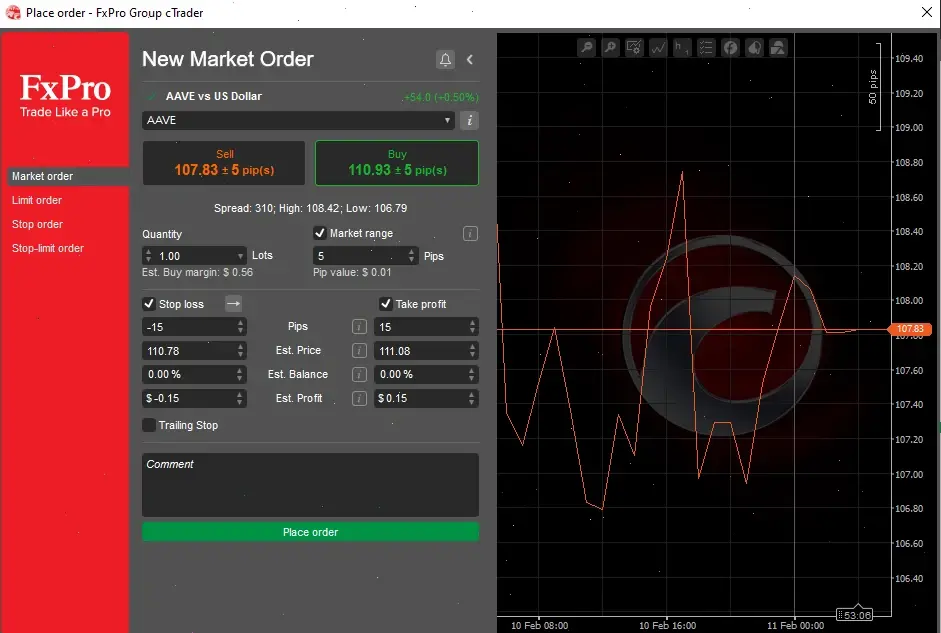Switch to the Limit order tab
Screen dimensions: 941x633
pyautogui.click(x=37, y=200)
